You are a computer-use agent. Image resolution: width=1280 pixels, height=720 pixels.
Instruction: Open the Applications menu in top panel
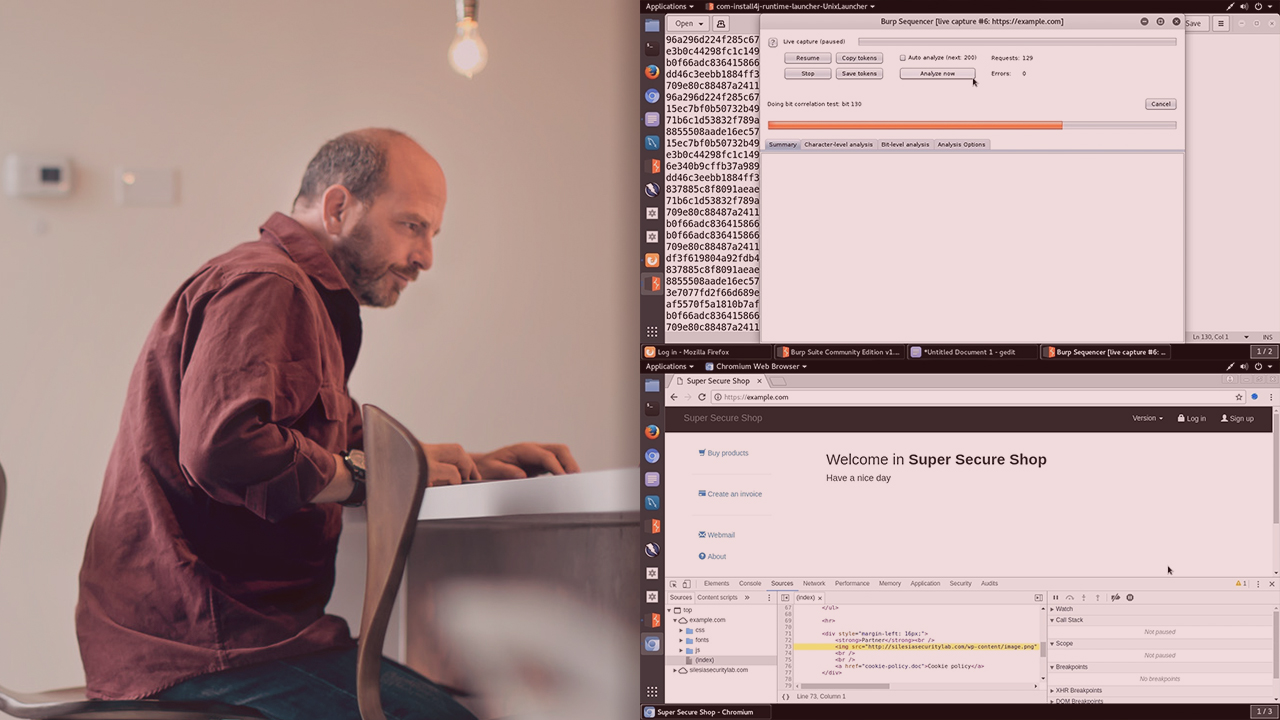(669, 6)
